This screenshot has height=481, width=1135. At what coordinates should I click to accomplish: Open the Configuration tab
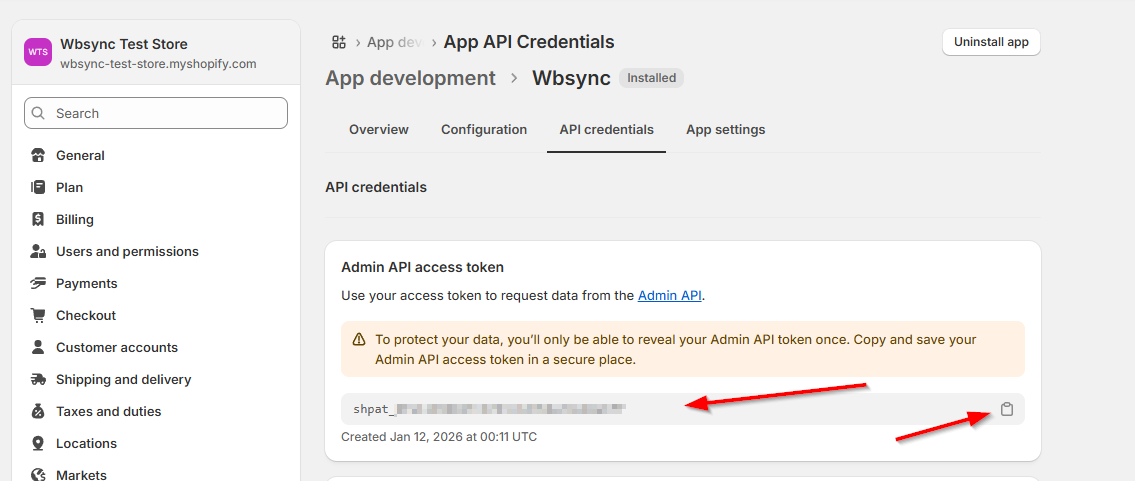[x=484, y=130]
